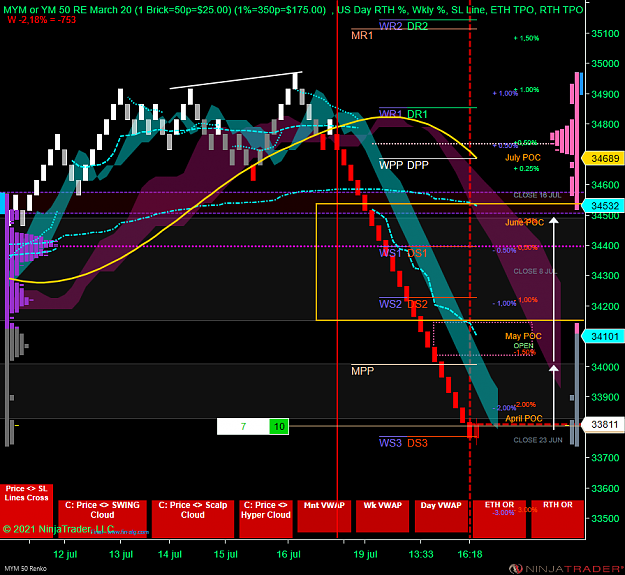Click the 35100 price axis label
Viewport: 625px width, 575px height.
(605, 33)
